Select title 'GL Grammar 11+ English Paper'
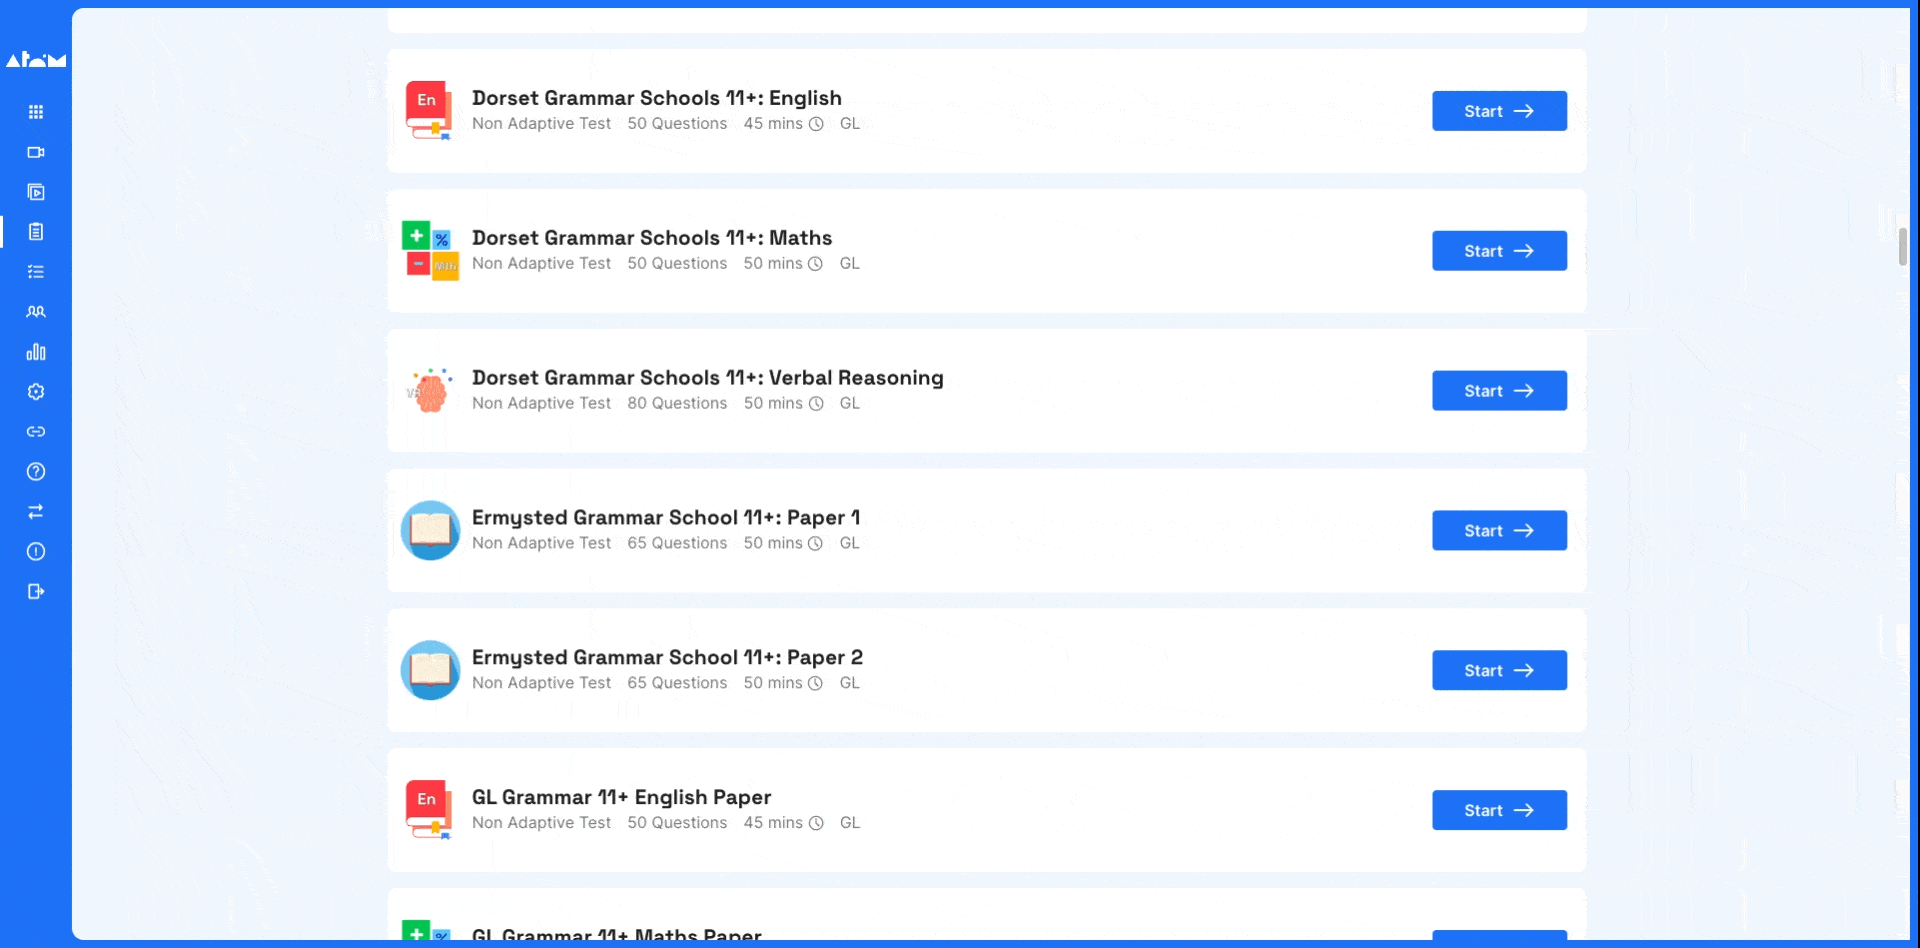This screenshot has width=1920, height=948. click(x=621, y=797)
